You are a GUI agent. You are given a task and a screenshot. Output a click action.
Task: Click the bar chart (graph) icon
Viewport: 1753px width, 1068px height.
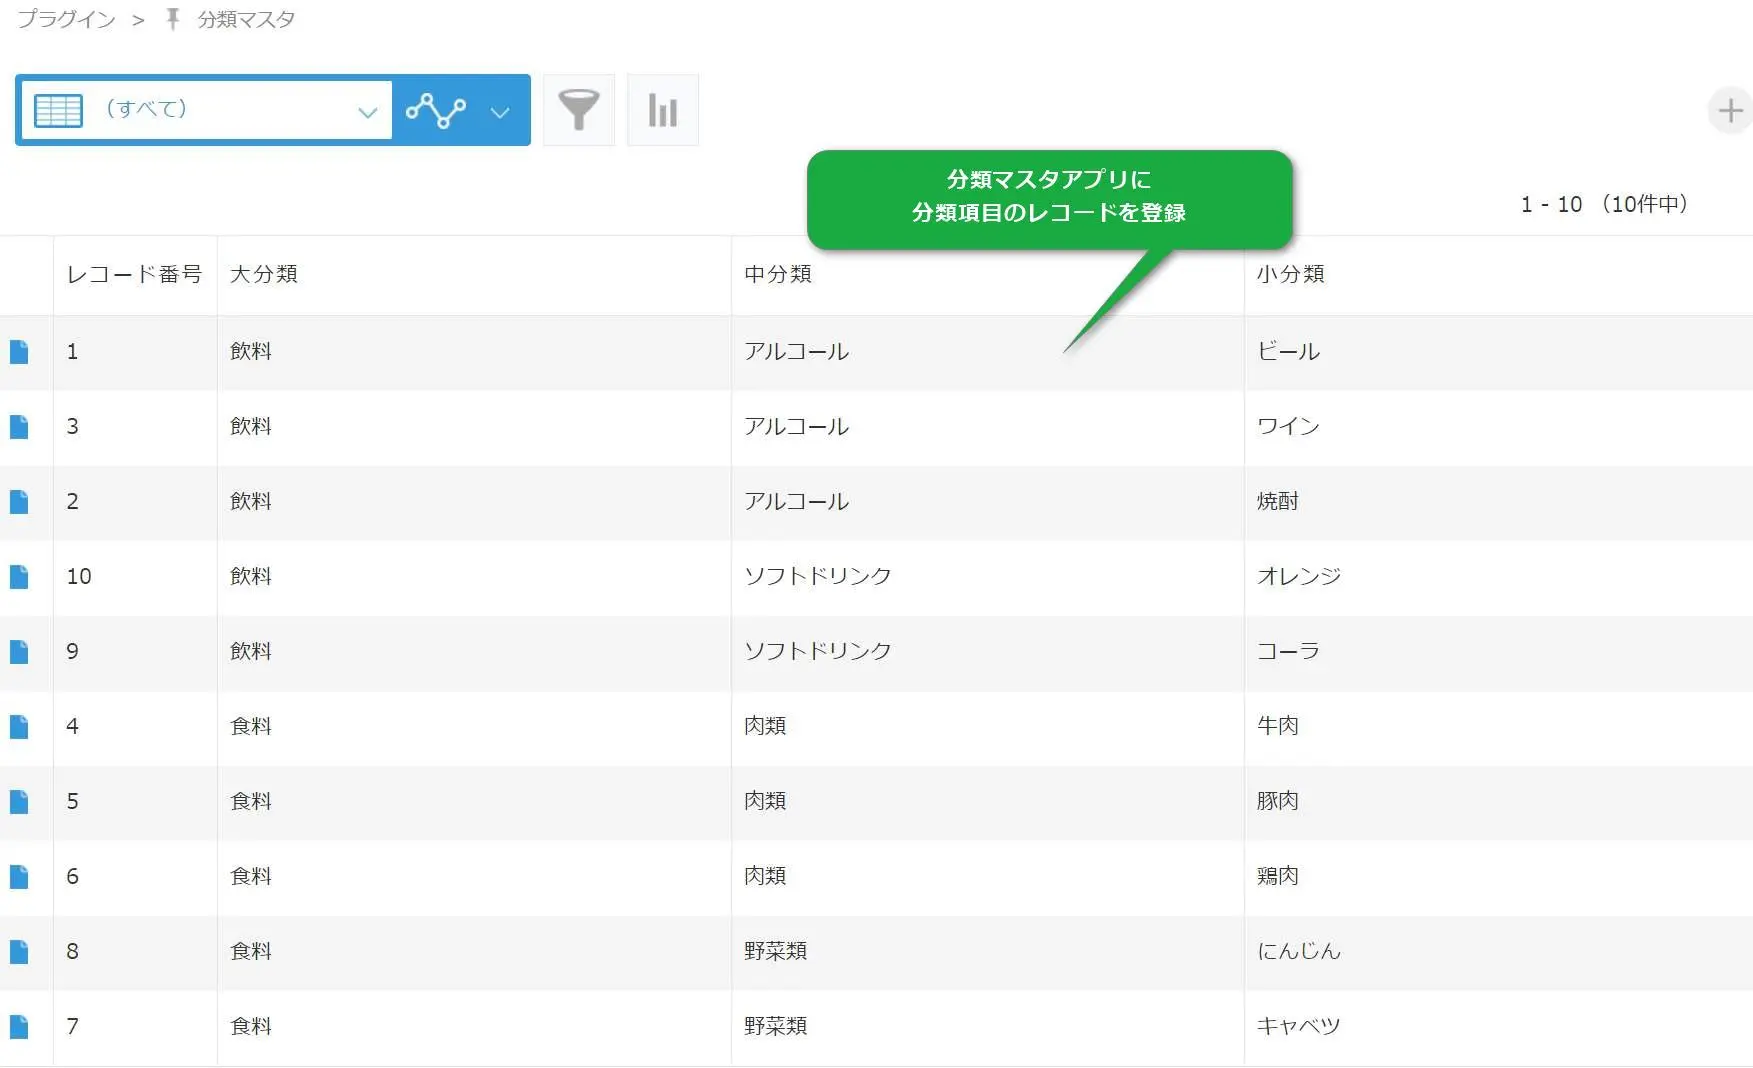point(662,110)
